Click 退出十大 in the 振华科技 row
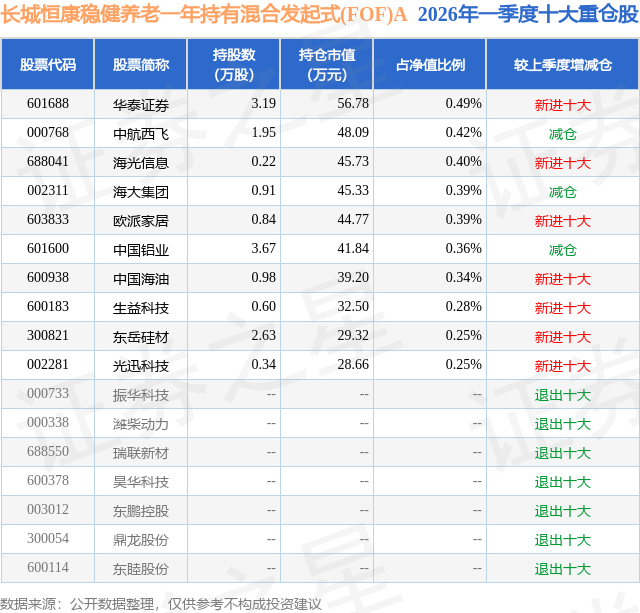 coord(563,395)
